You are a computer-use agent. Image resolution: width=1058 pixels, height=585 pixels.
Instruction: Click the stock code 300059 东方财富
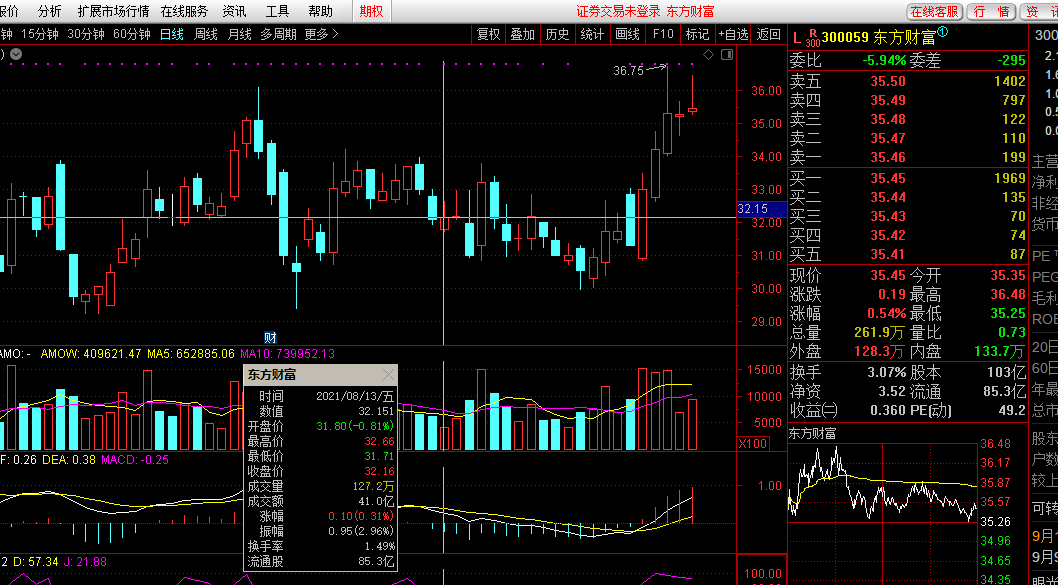click(878, 37)
